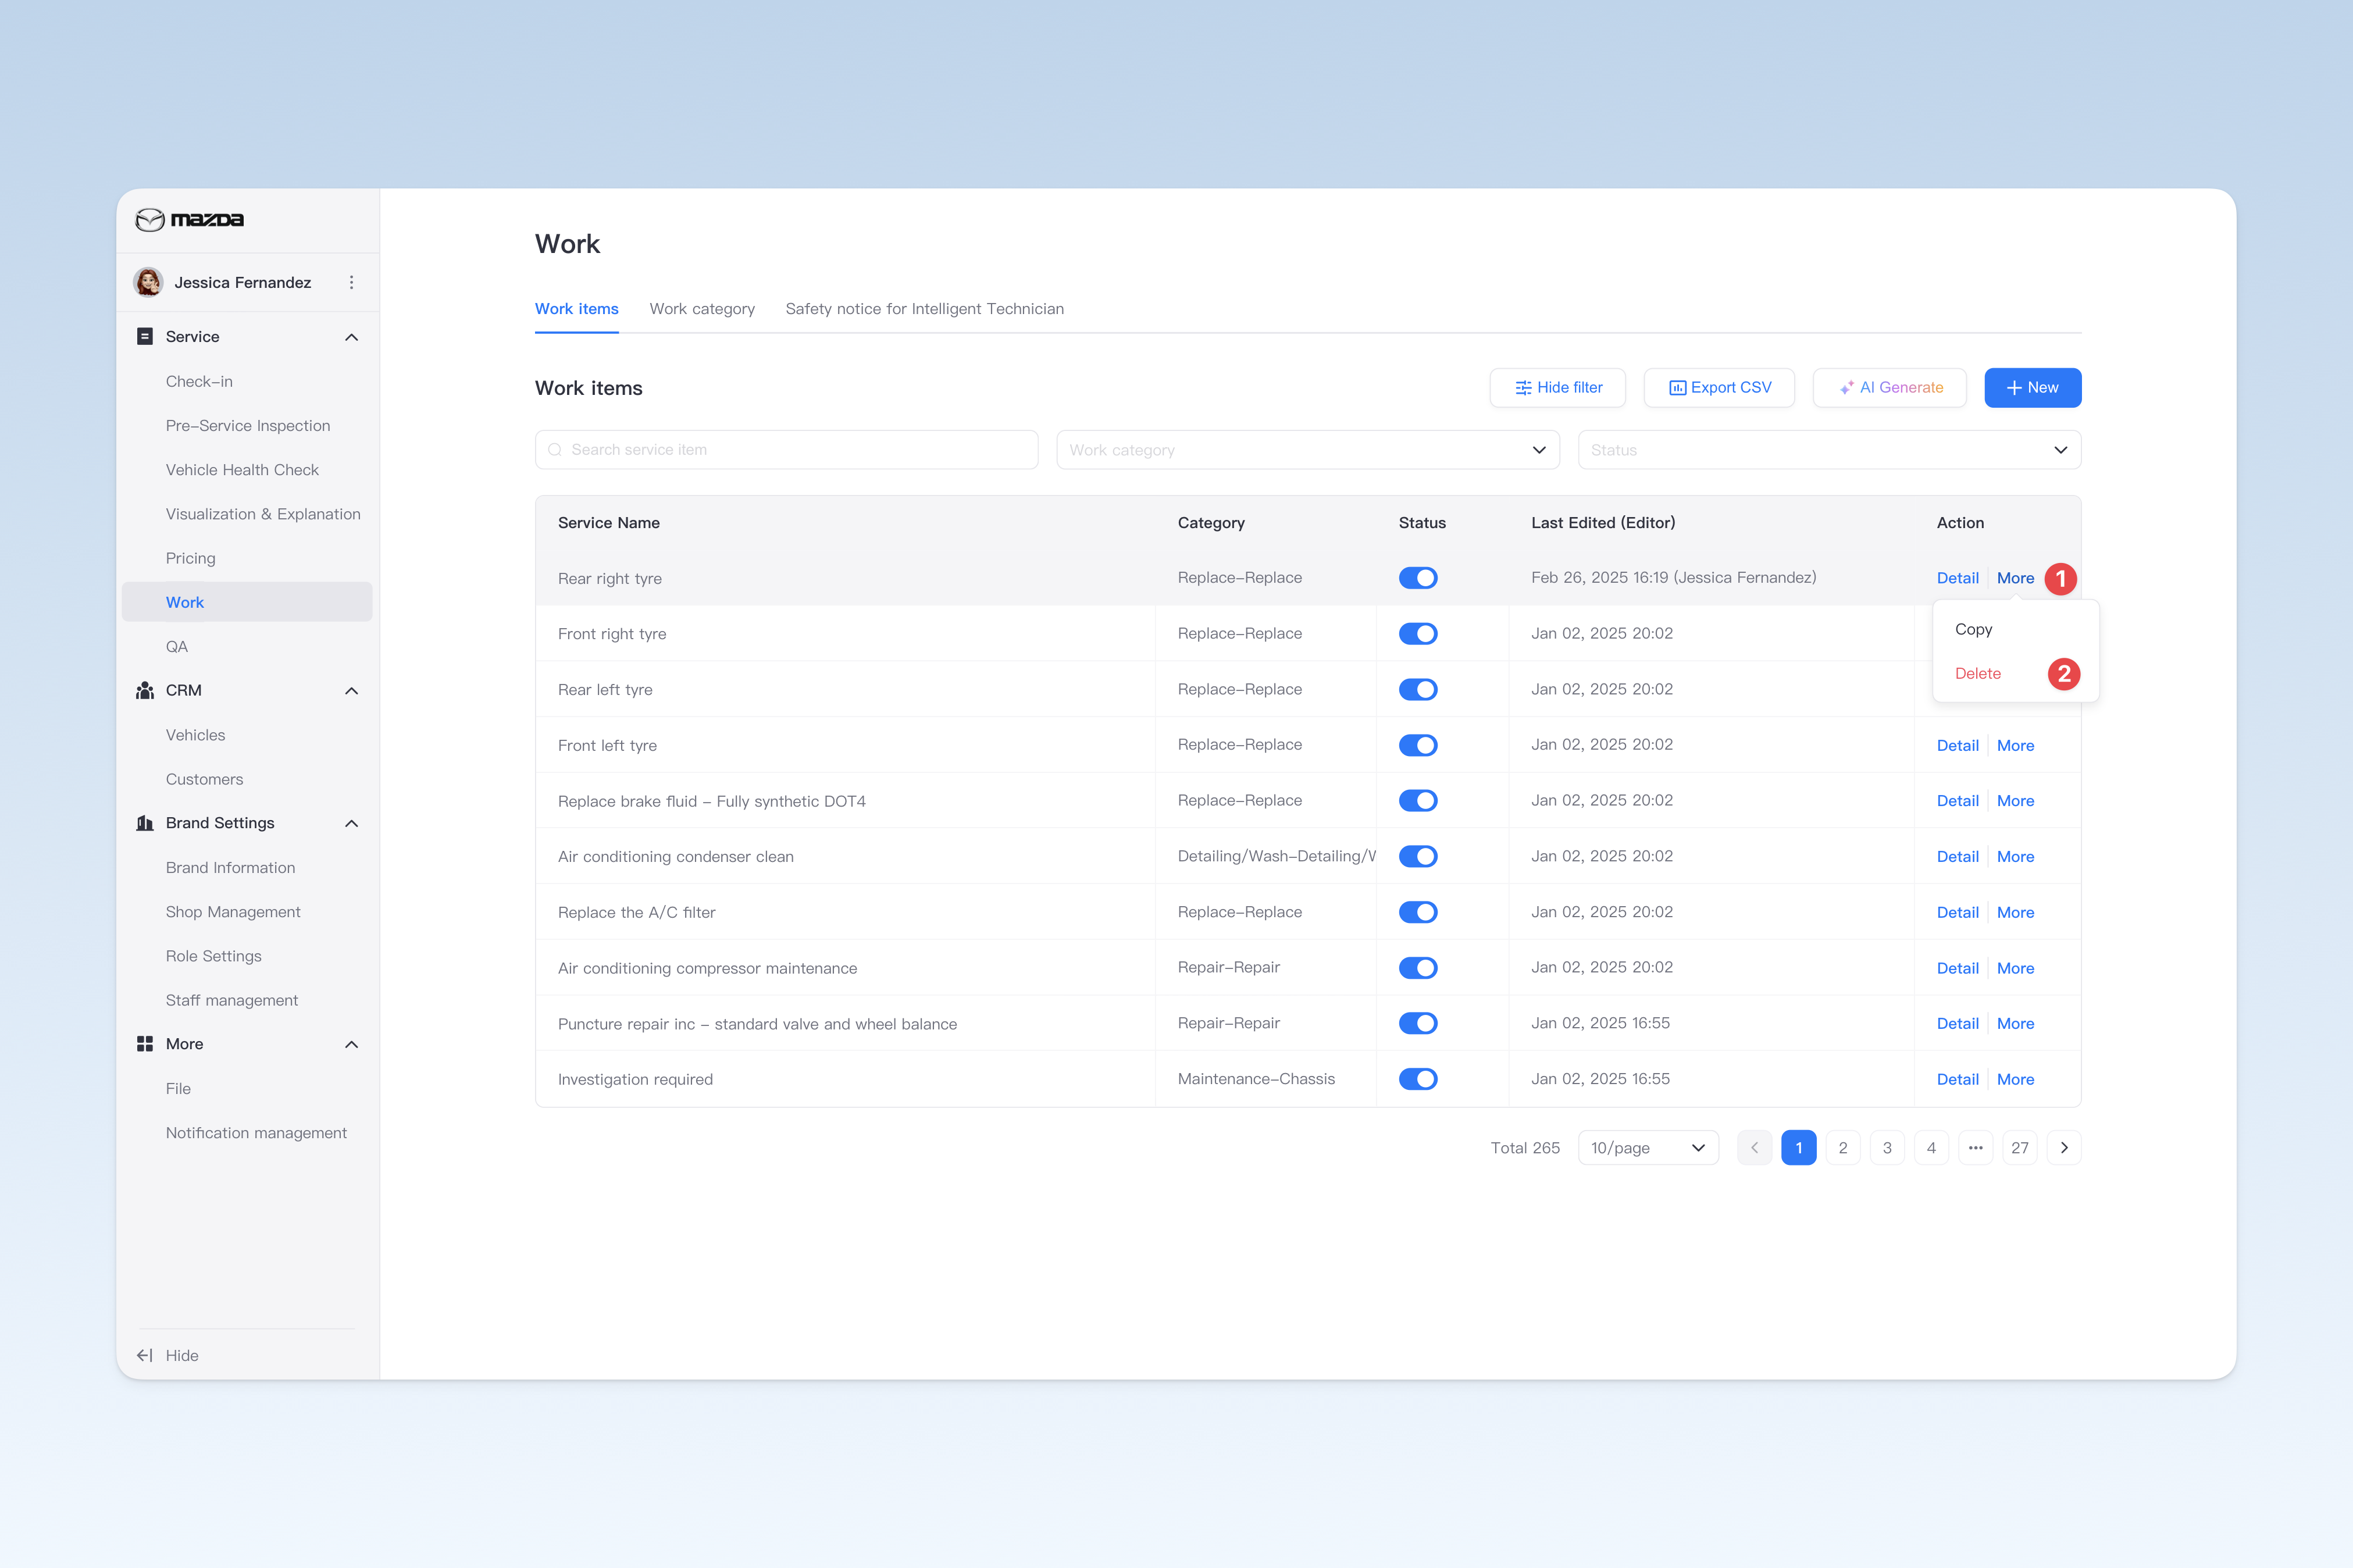2353x1568 pixels.
Task: Disable the Front left tyre status switch
Action: 1418,745
